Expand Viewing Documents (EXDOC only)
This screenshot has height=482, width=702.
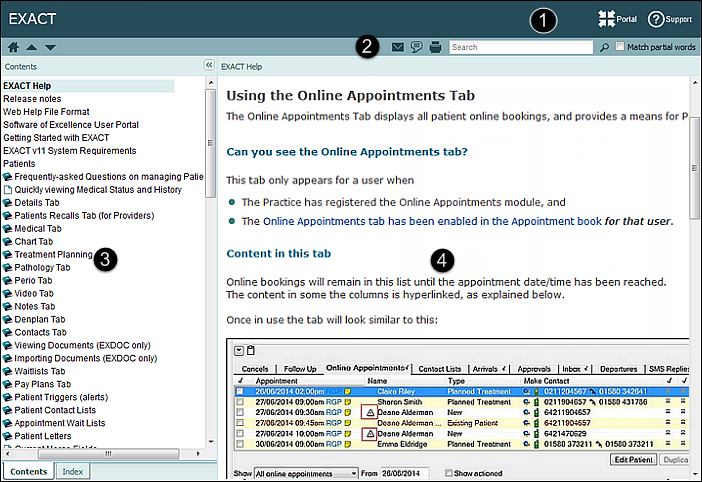point(82,346)
